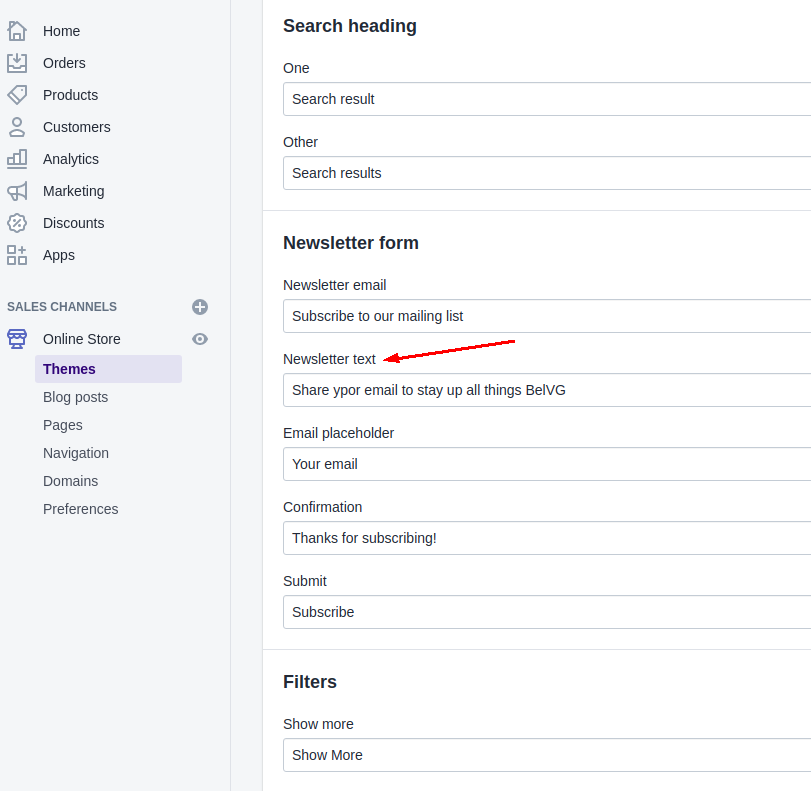Viewport: 811px width, 791px height.
Task: Click the Apps grid icon
Action: [17, 255]
